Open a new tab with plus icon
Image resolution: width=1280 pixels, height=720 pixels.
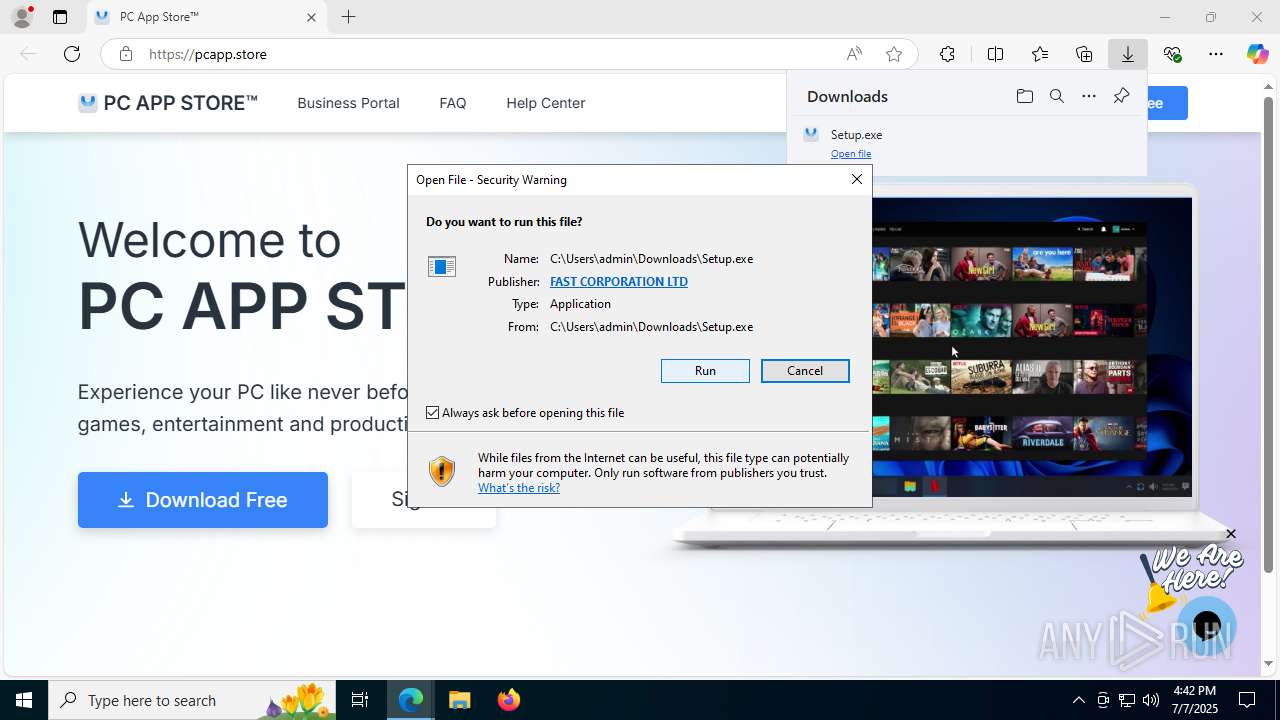point(348,17)
